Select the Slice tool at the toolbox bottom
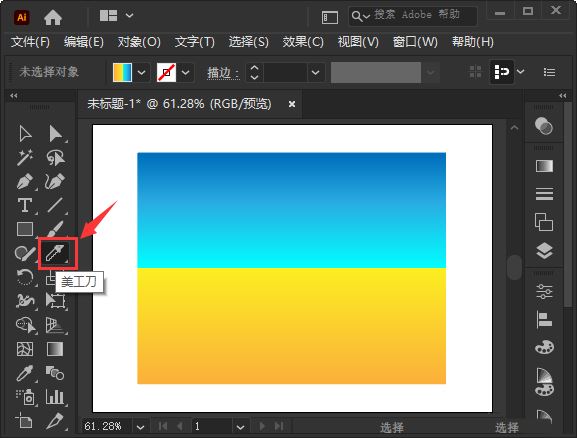Image resolution: width=577 pixels, height=438 pixels. [x=55, y=421]
